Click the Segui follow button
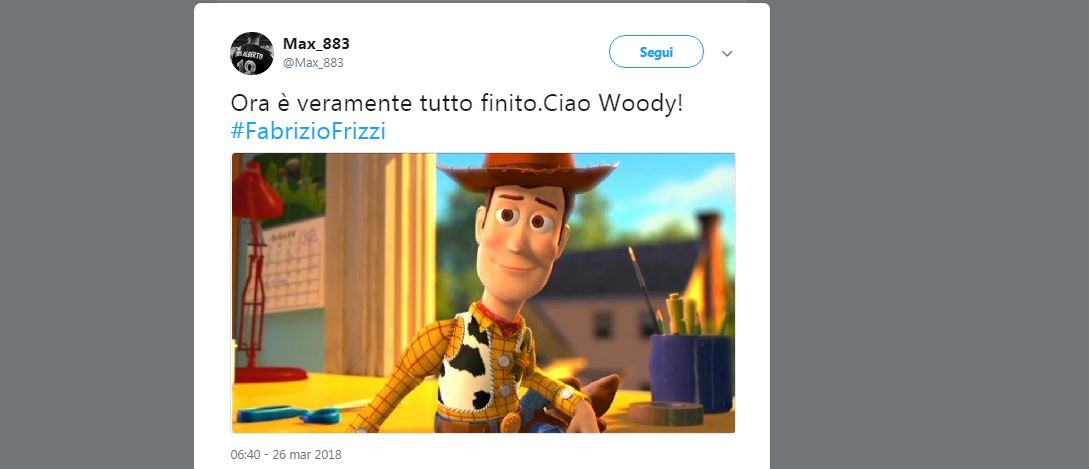 pyautogui.click(x=656, y=52)
